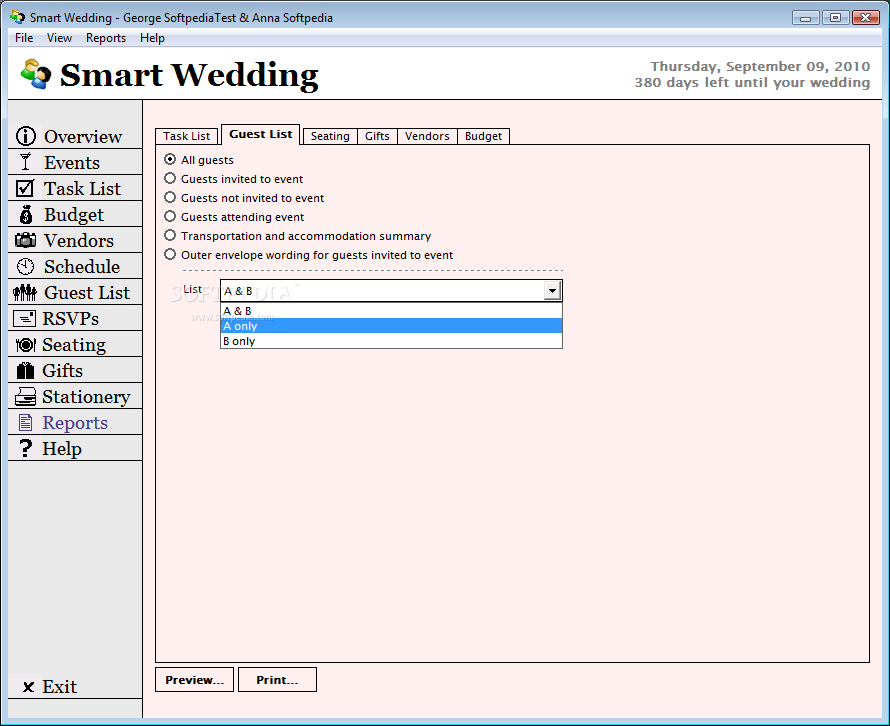This screenshot has height=726, width=890.
Task: Switch to the Budget report tab
Action: [483, 136]
